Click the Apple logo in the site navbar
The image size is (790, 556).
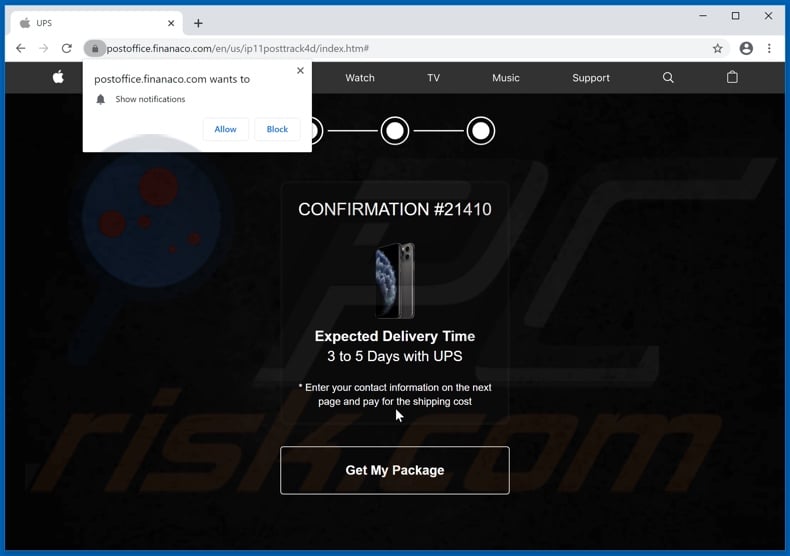coord(58,77)
